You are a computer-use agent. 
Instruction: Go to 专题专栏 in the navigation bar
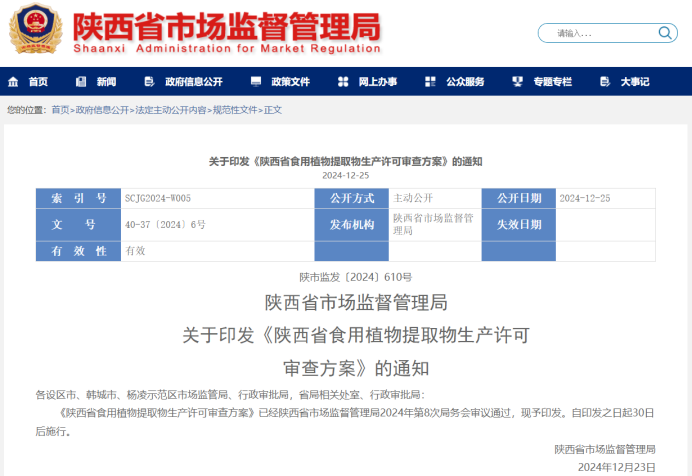point(552,82)
